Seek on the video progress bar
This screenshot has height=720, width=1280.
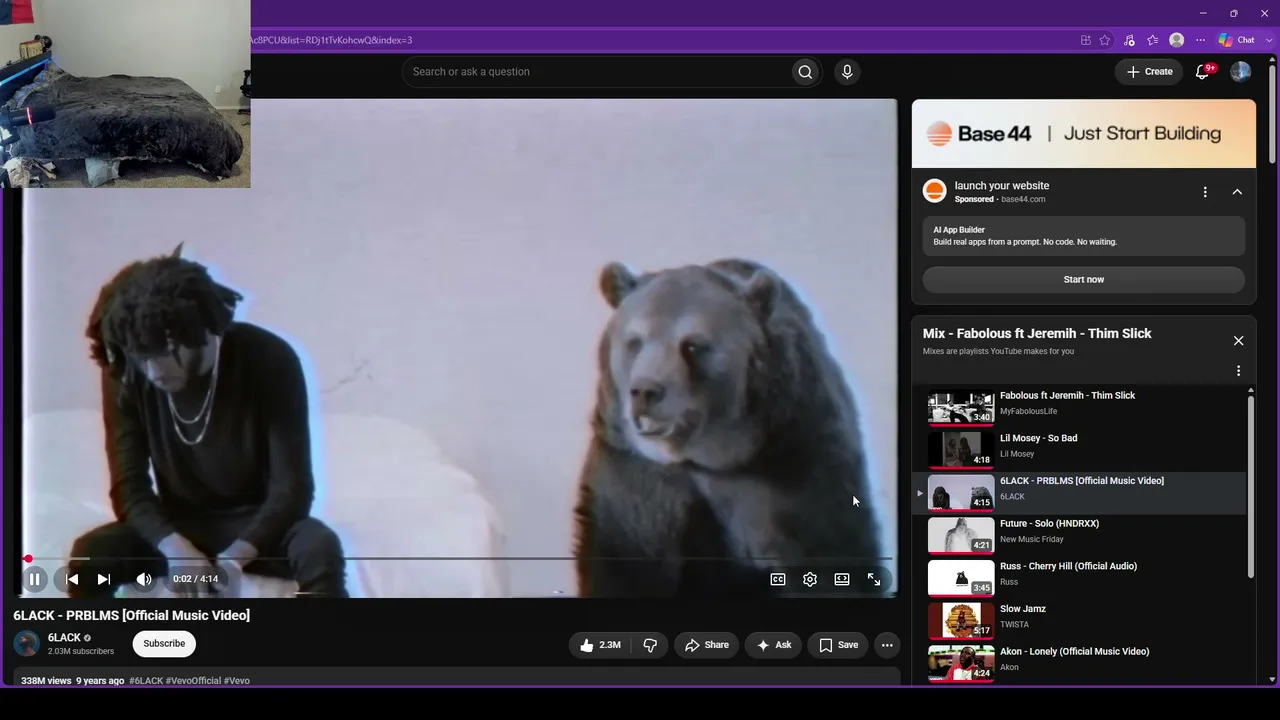[x=458, y=558]
